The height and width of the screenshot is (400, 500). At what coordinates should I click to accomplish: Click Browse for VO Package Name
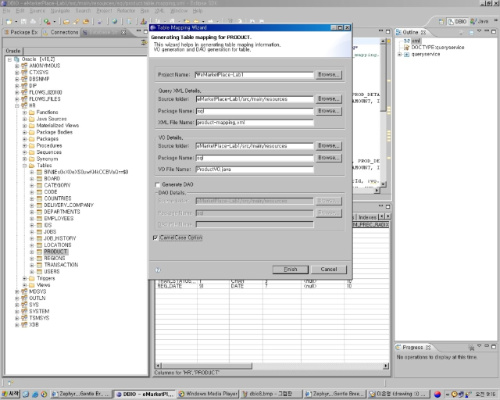pyautogui.click(x=328, y=158)
